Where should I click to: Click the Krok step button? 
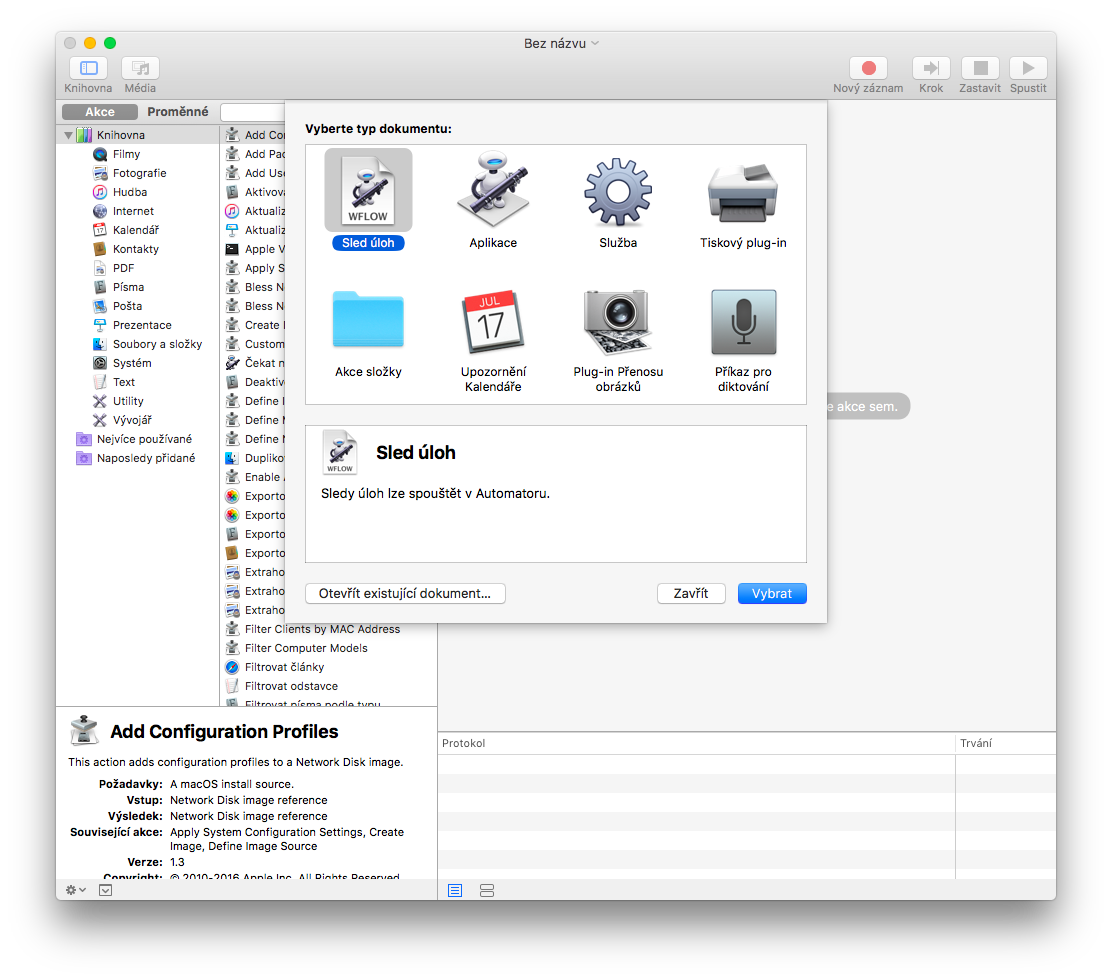tap(931, 68)
